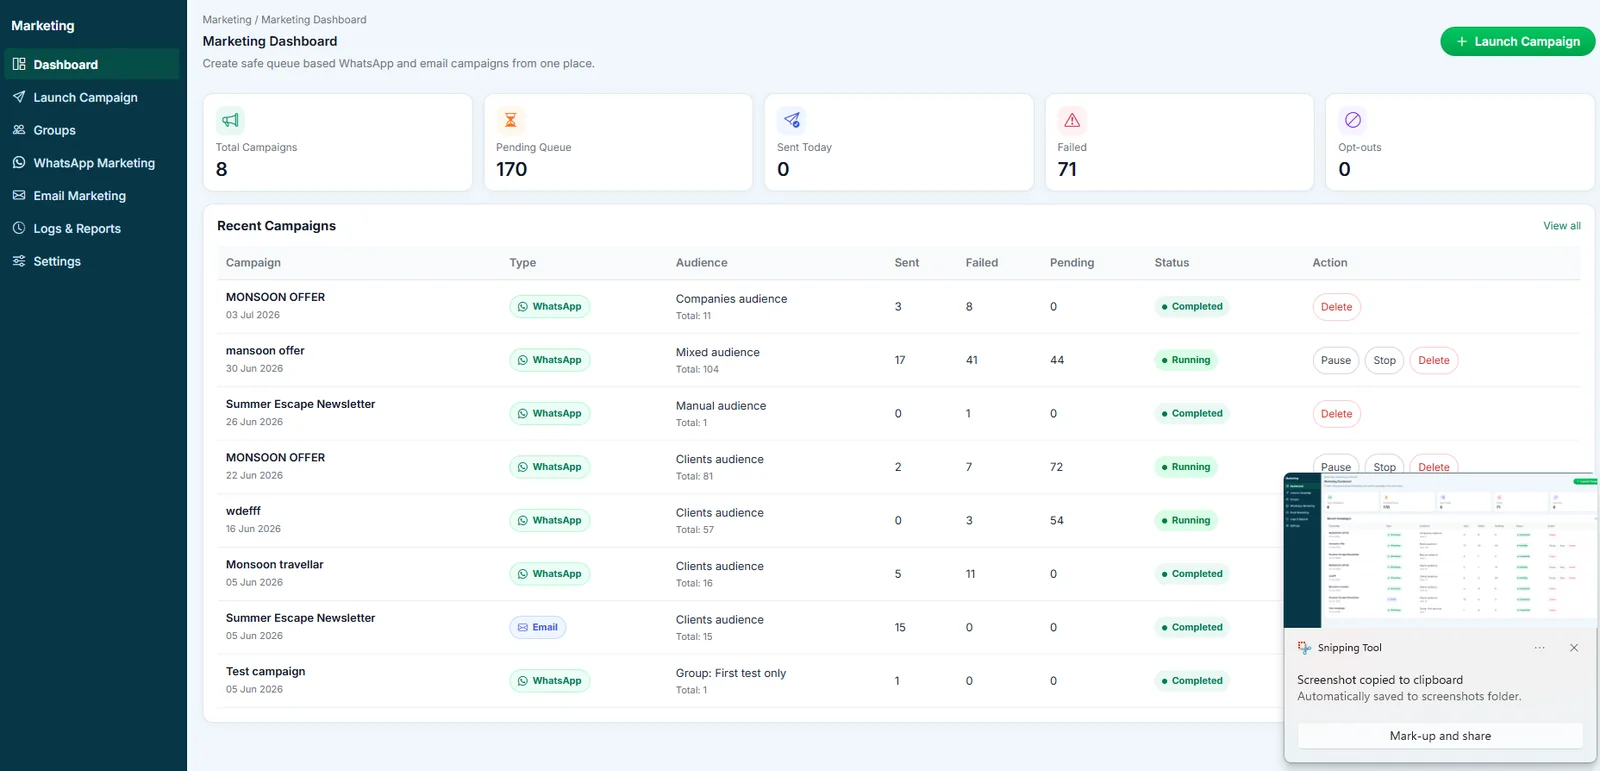Image resolution: width=1600 pixels, height=771 pixels.
Task: Click the send icon on Sent Today card
Action: pos(792,120)
